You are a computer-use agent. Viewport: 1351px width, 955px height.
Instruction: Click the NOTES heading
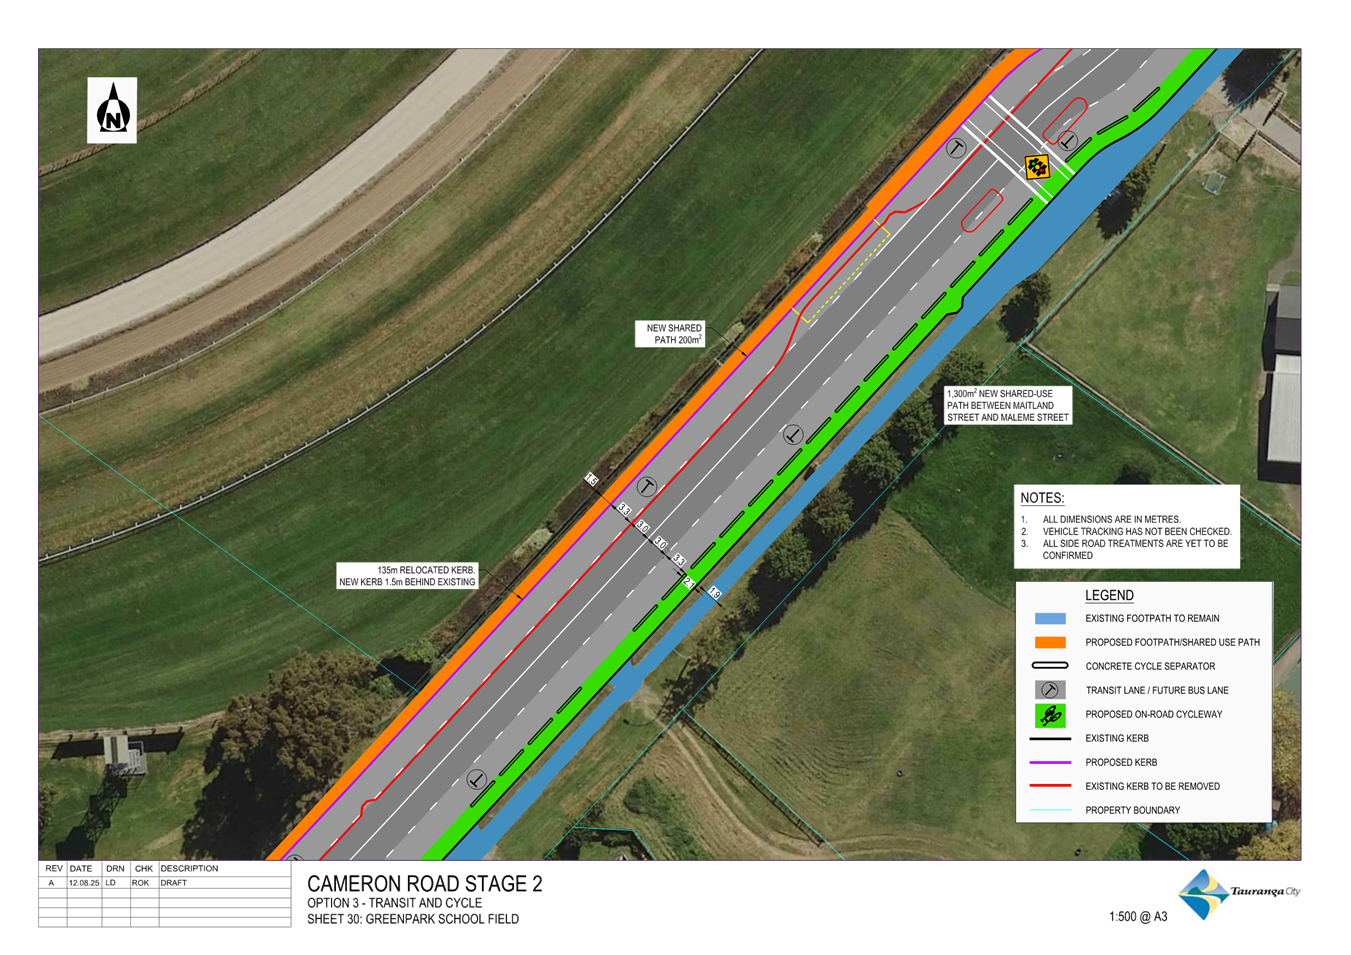(1042, 498)
